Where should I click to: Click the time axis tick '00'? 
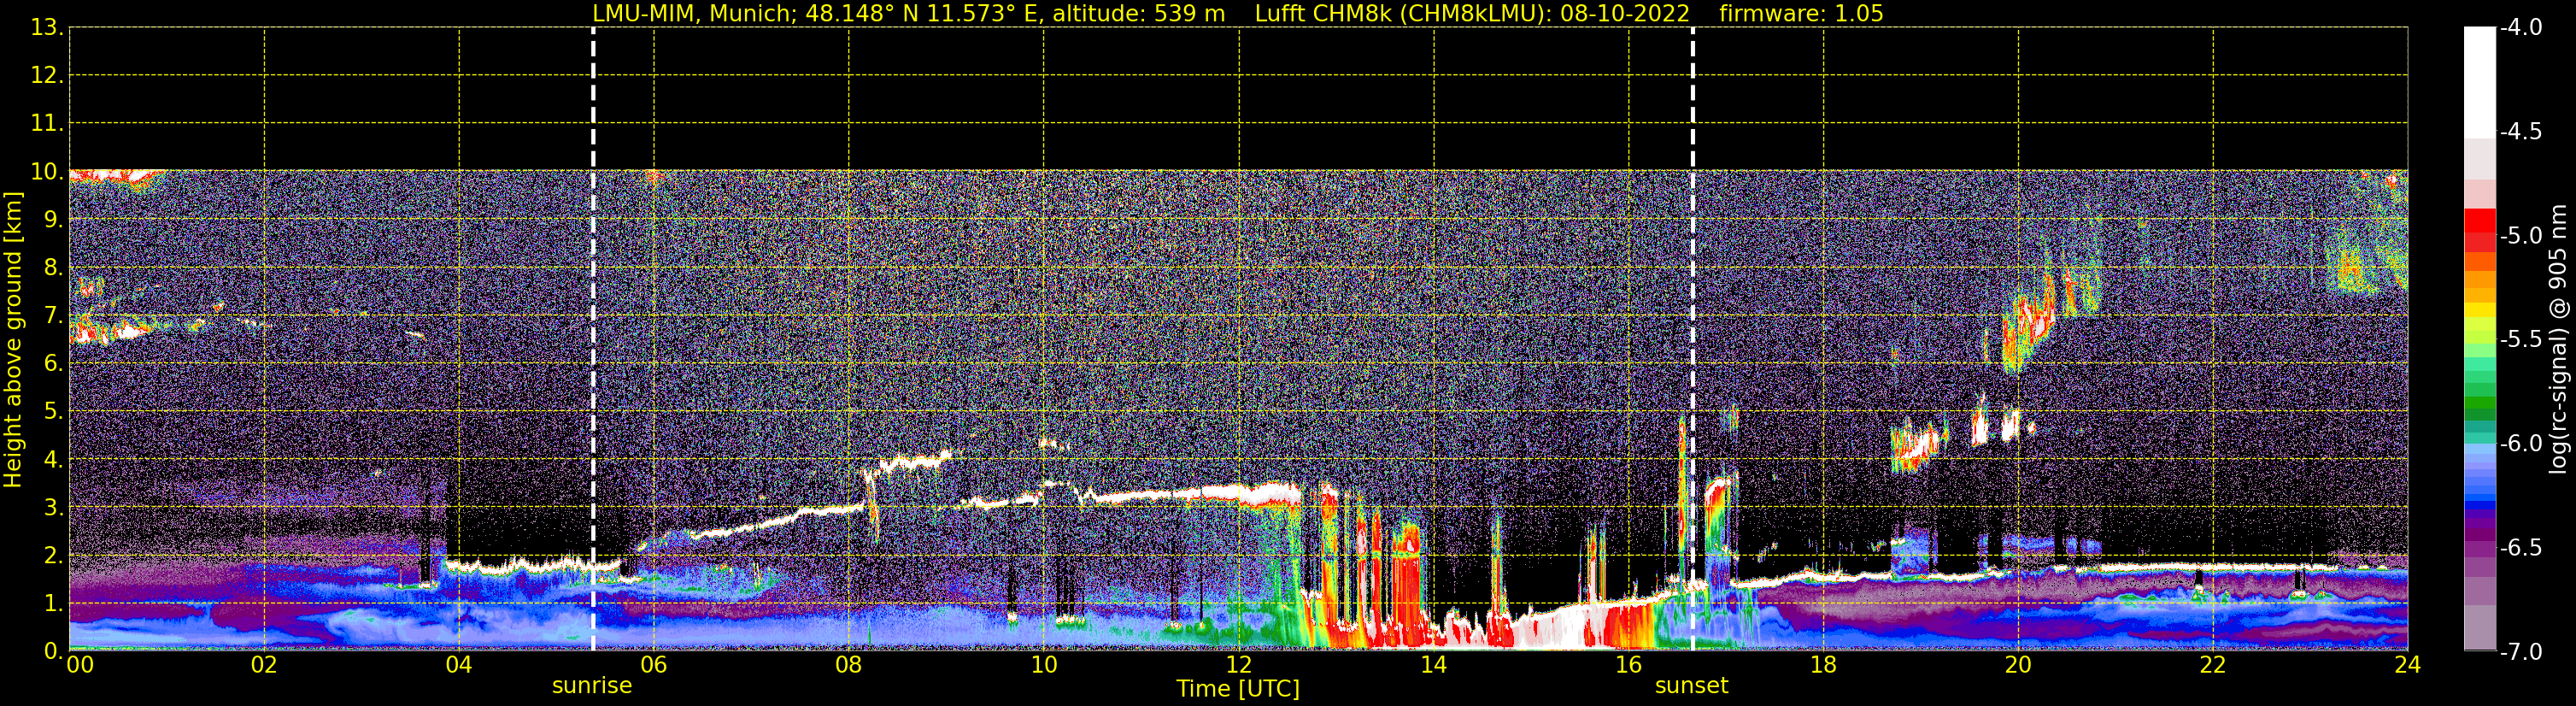tap(79, 665)
